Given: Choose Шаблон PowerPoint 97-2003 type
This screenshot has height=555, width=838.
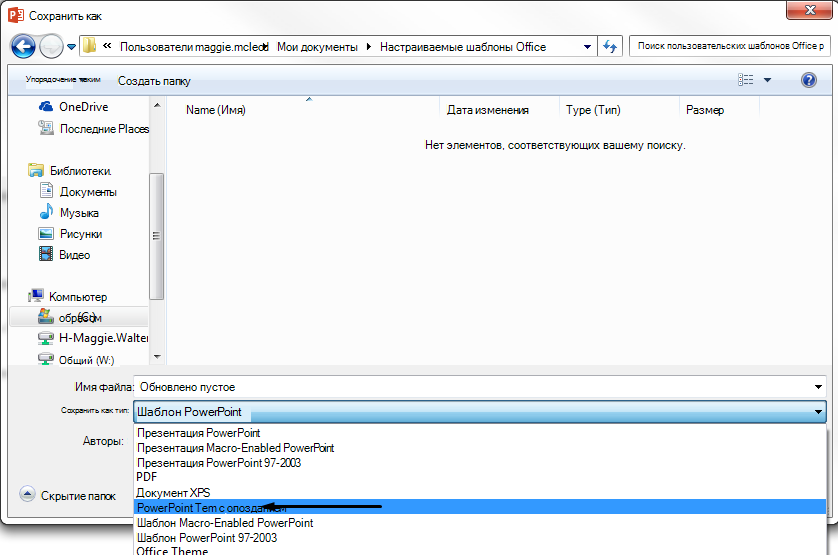Looking at the screenshot, I should click(480, 538).
